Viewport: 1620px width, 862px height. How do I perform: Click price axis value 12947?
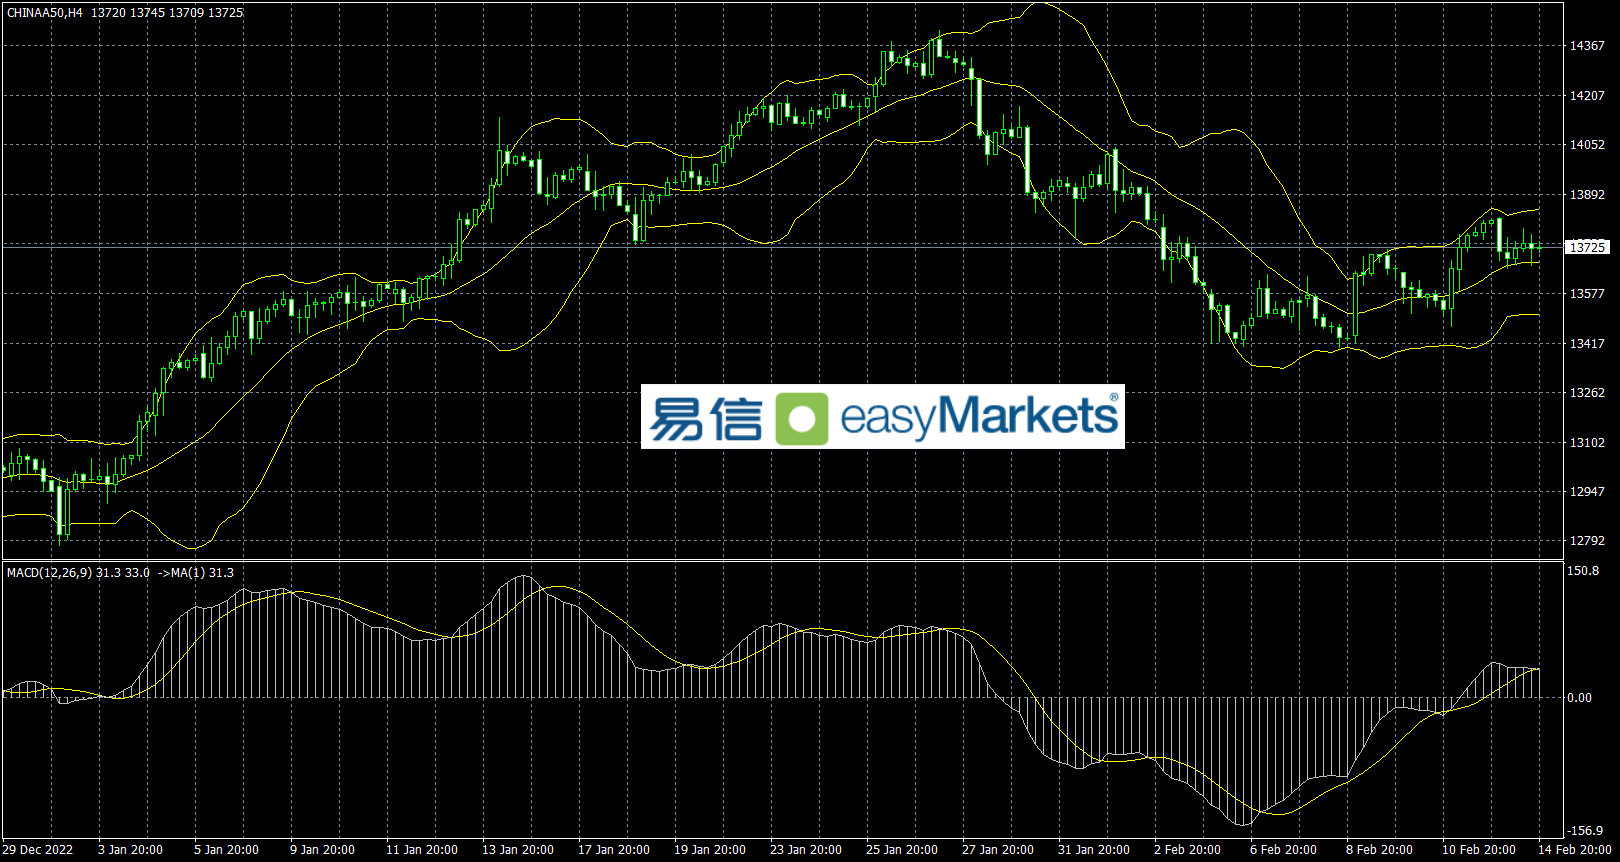coord(1587,492)
